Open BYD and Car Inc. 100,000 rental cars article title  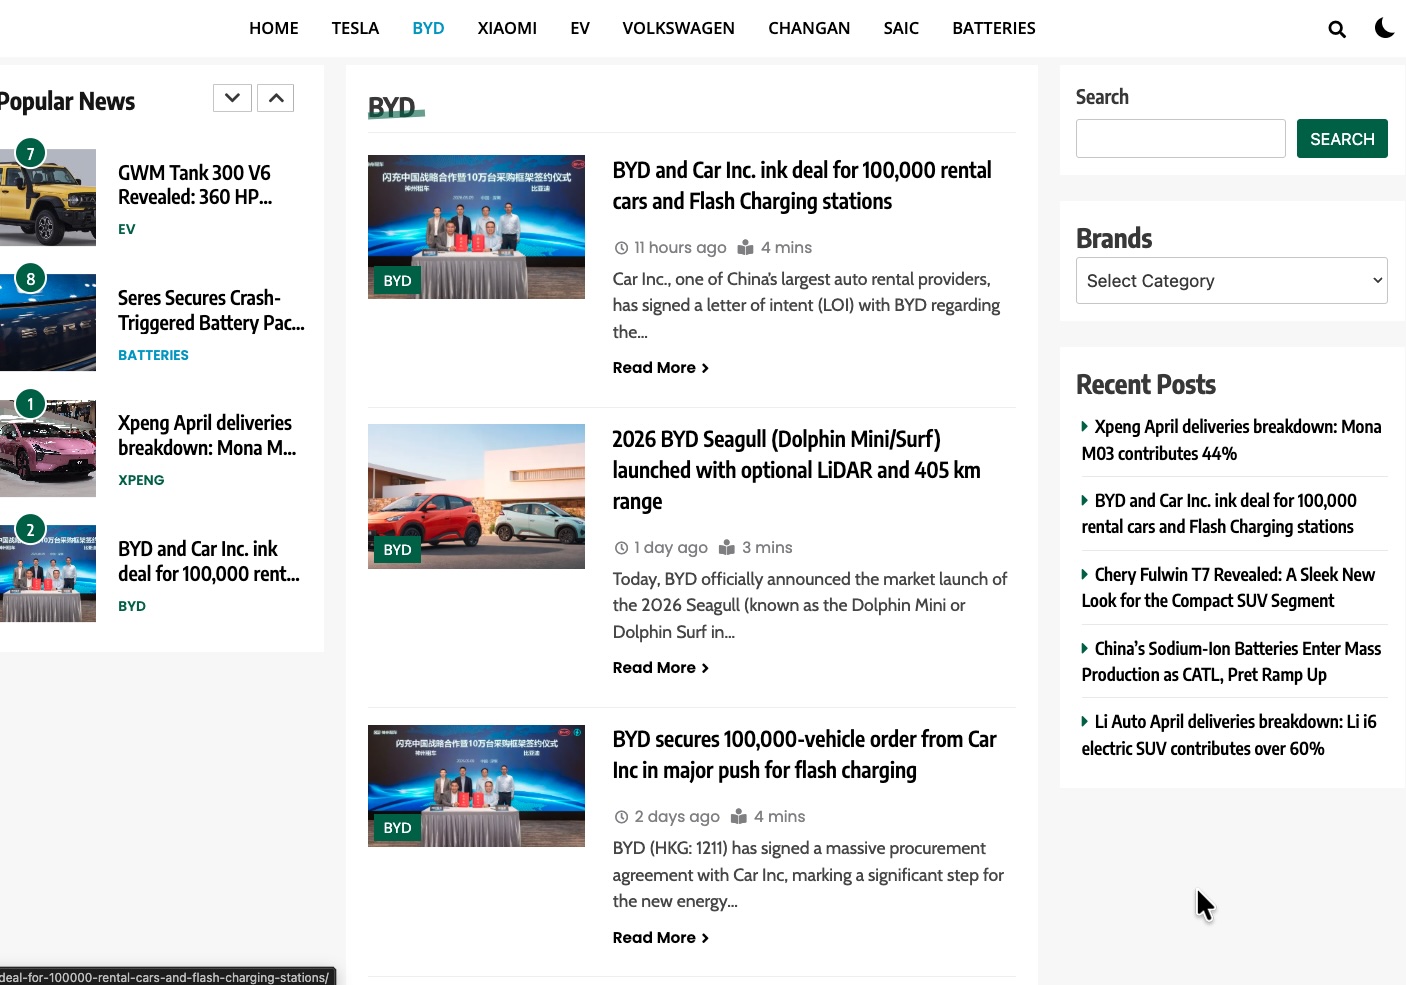802,186
